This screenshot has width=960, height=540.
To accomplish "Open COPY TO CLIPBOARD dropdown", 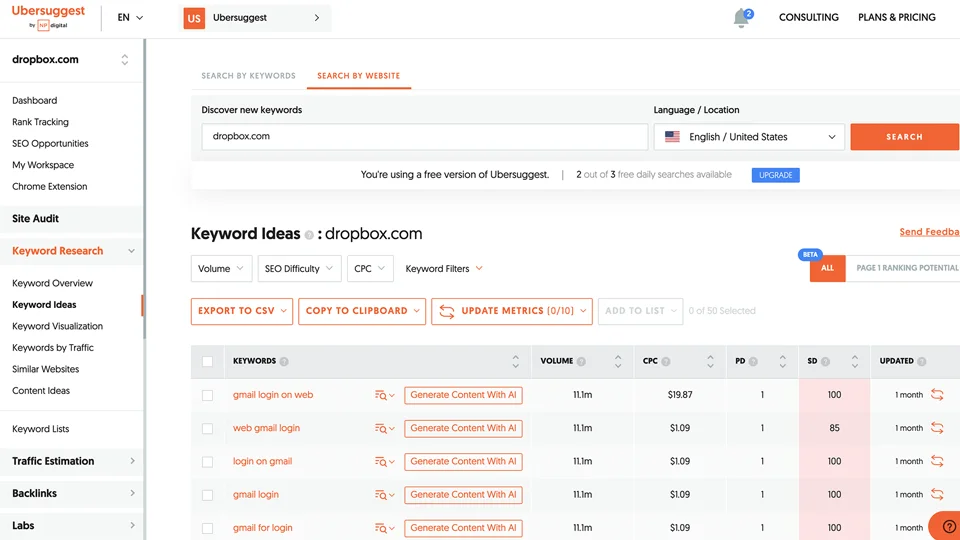I will [x=362, y=311].
